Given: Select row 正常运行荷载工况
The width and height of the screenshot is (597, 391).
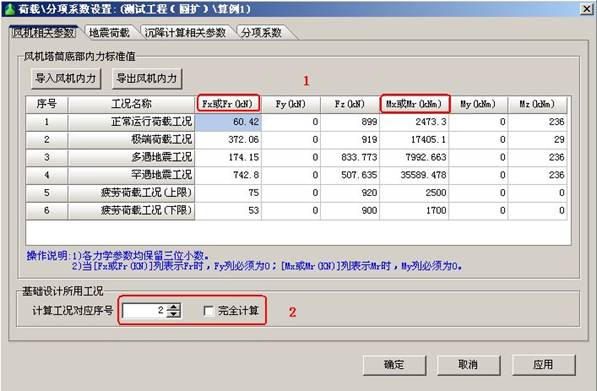Looking at the screenshot, I should 131,122.
